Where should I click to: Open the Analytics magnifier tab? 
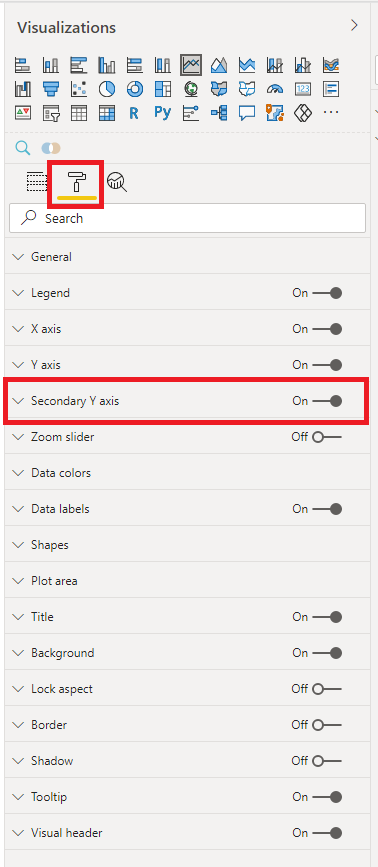[x=117, y=181]
